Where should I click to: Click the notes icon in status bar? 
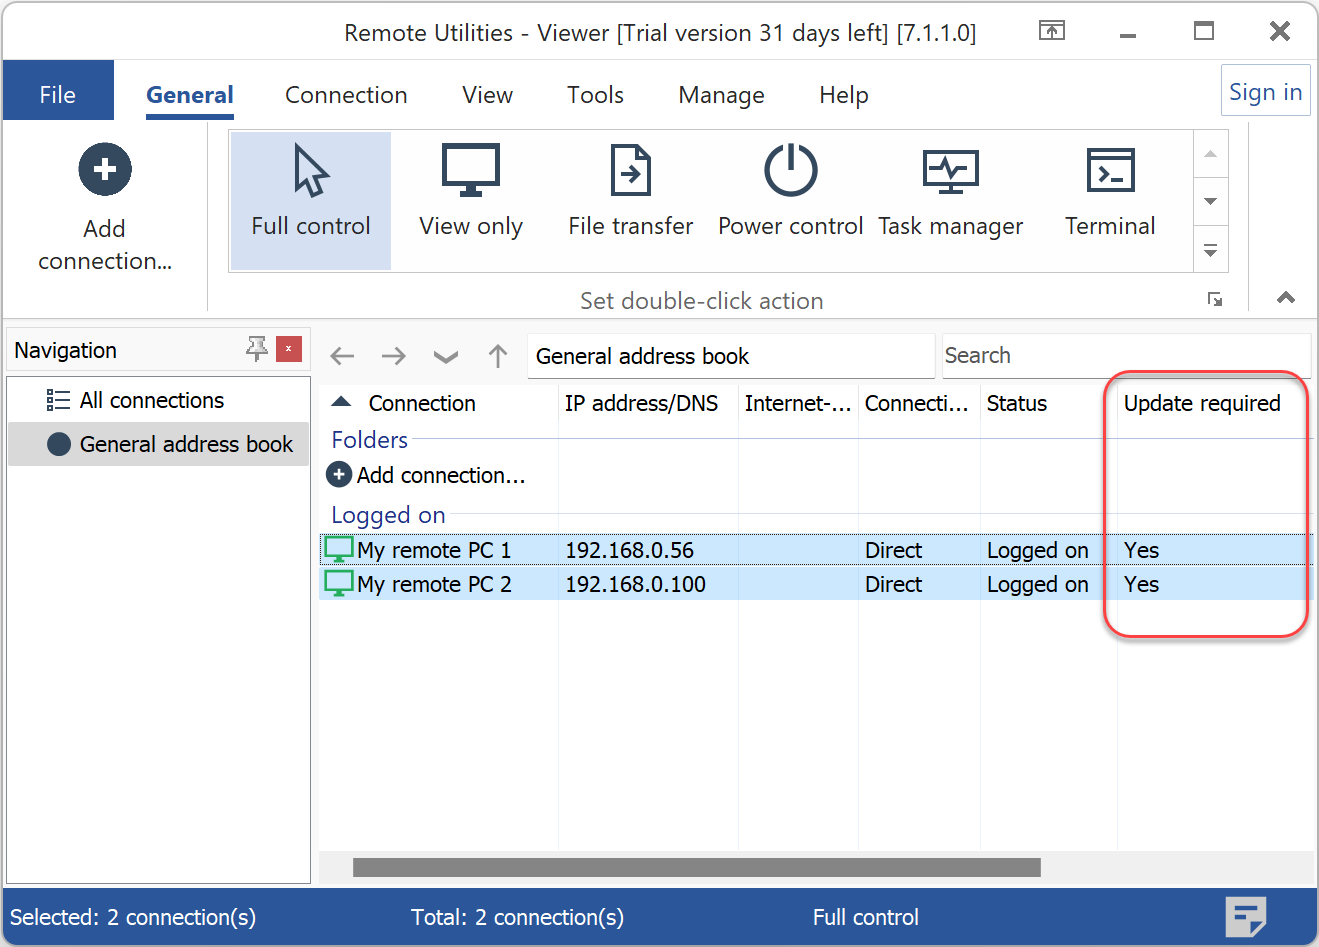[x=1245, y=916]
